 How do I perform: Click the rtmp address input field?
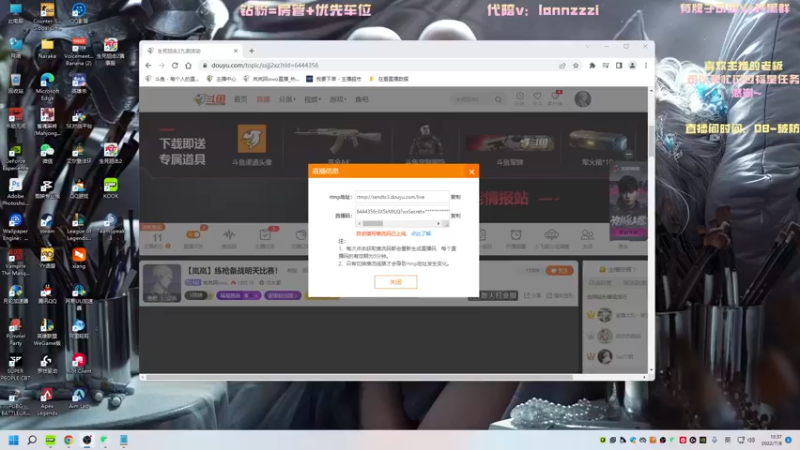402,197
